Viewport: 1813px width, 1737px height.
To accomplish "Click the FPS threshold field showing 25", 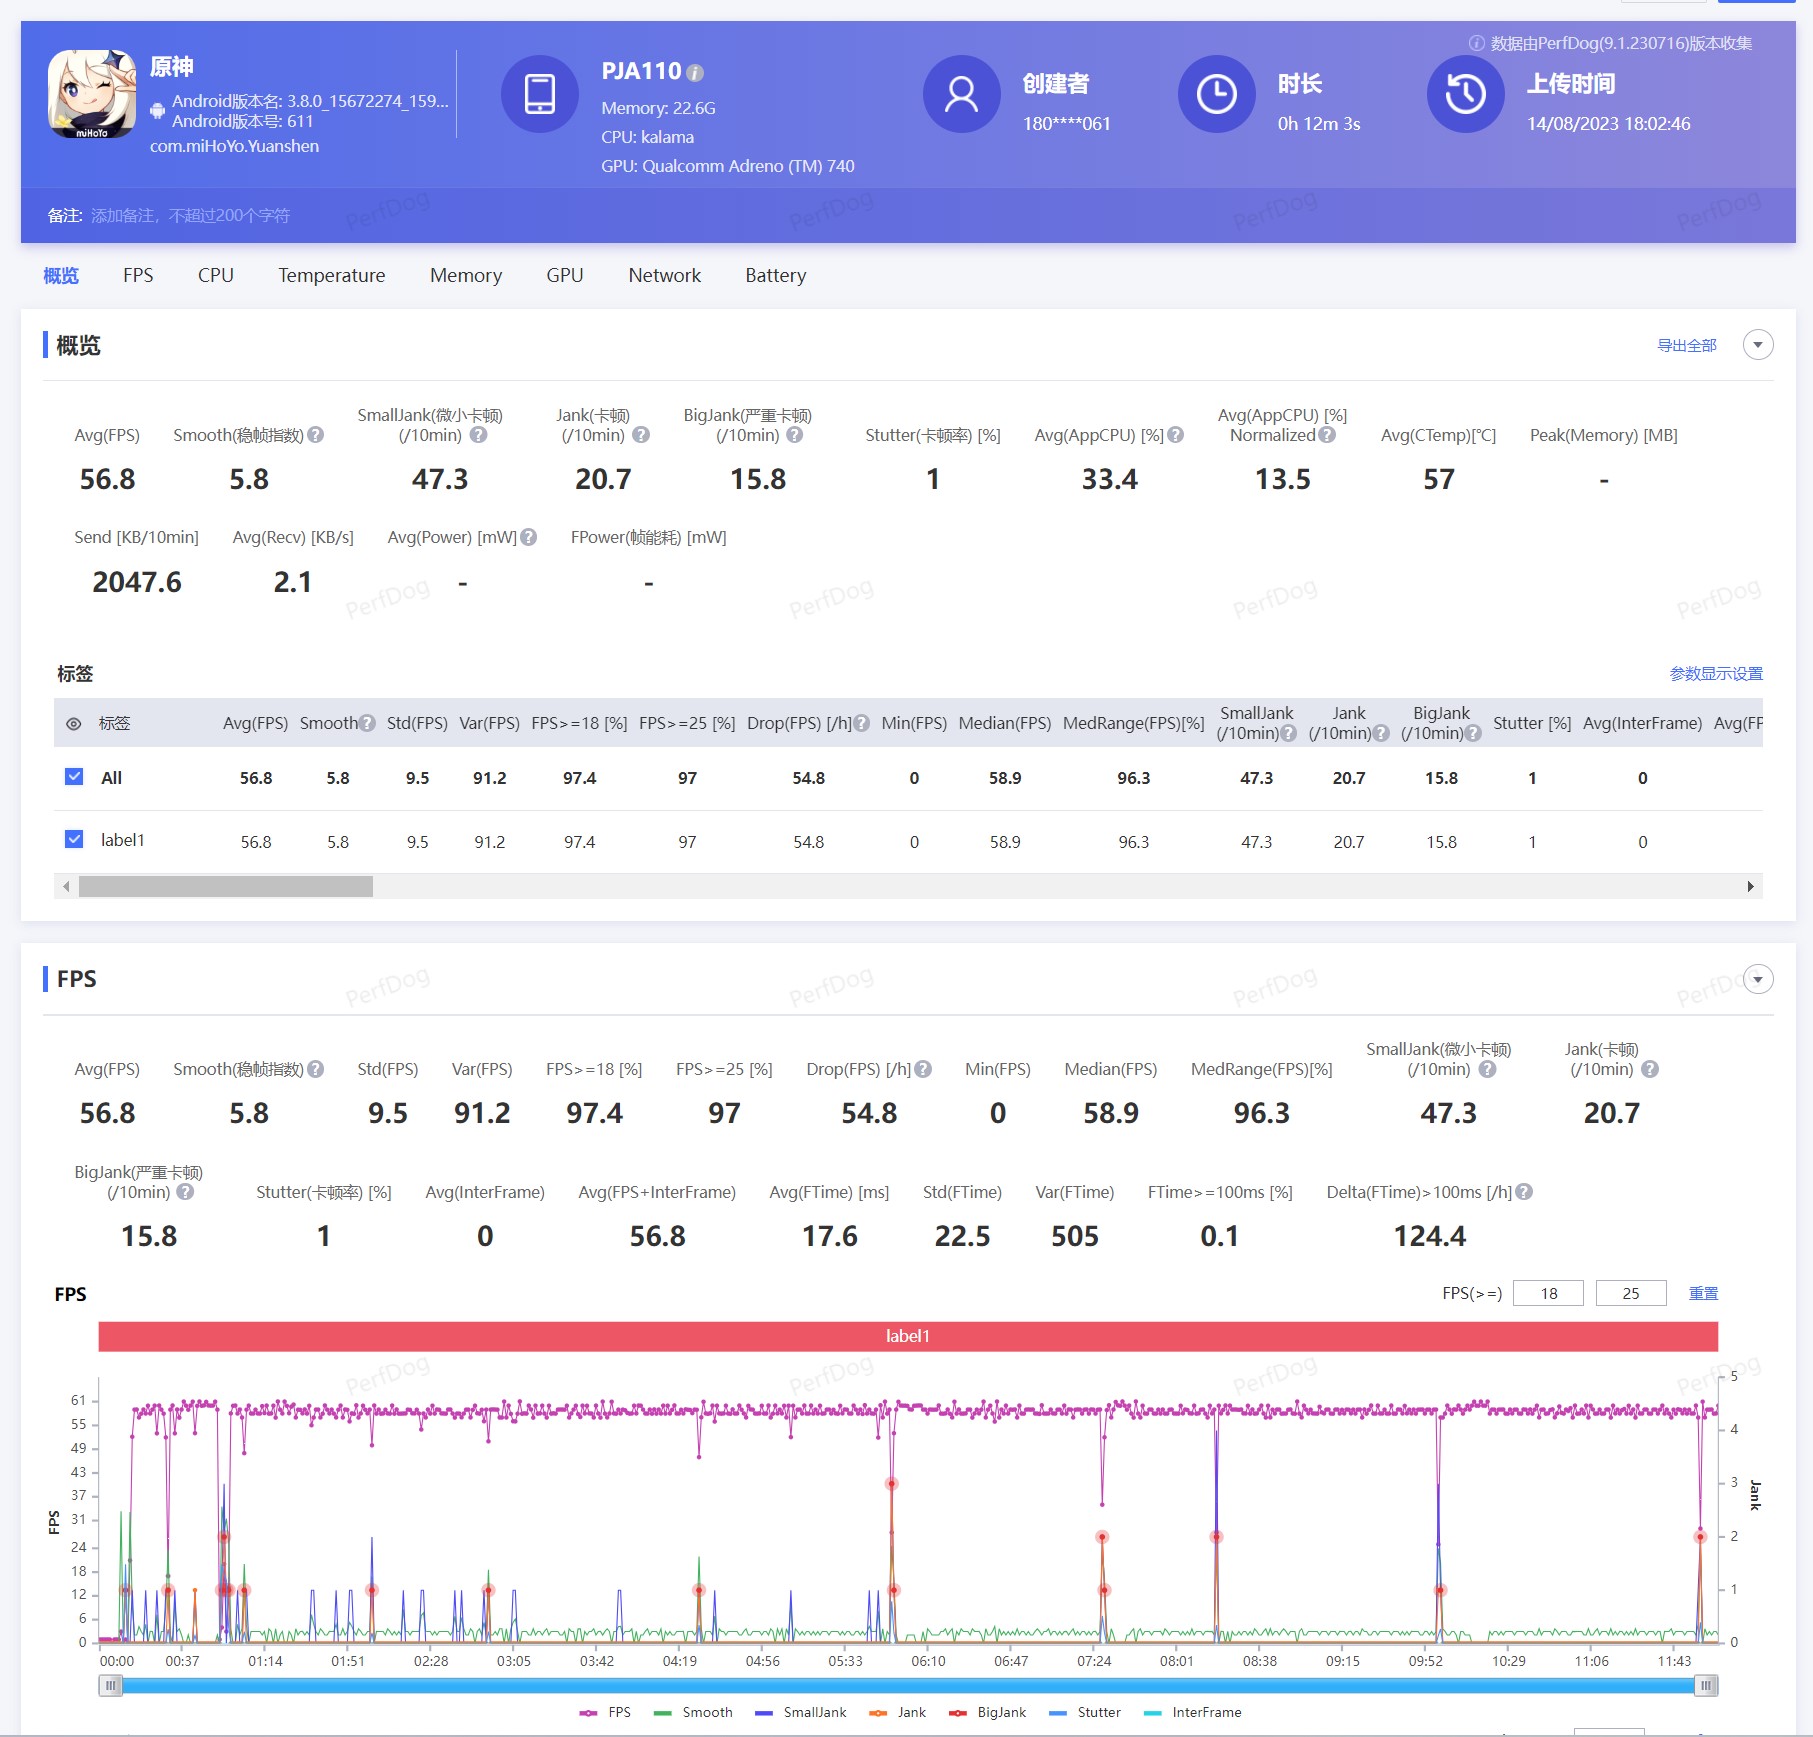I will coord(1631,1293).
